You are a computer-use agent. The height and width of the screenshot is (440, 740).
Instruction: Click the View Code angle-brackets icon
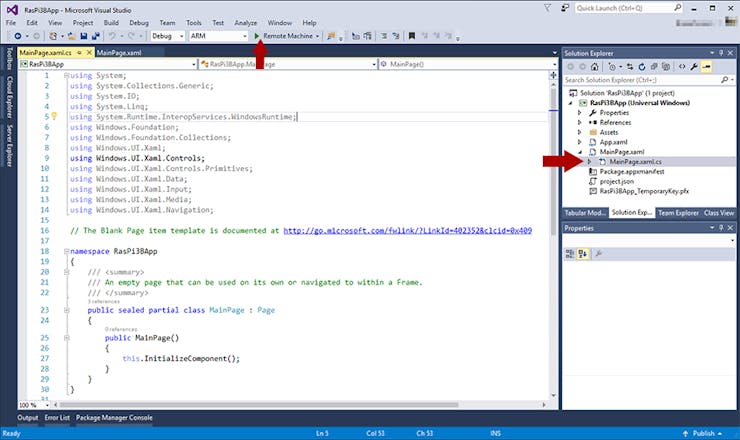pyautogui.click(x=682, y=67)
